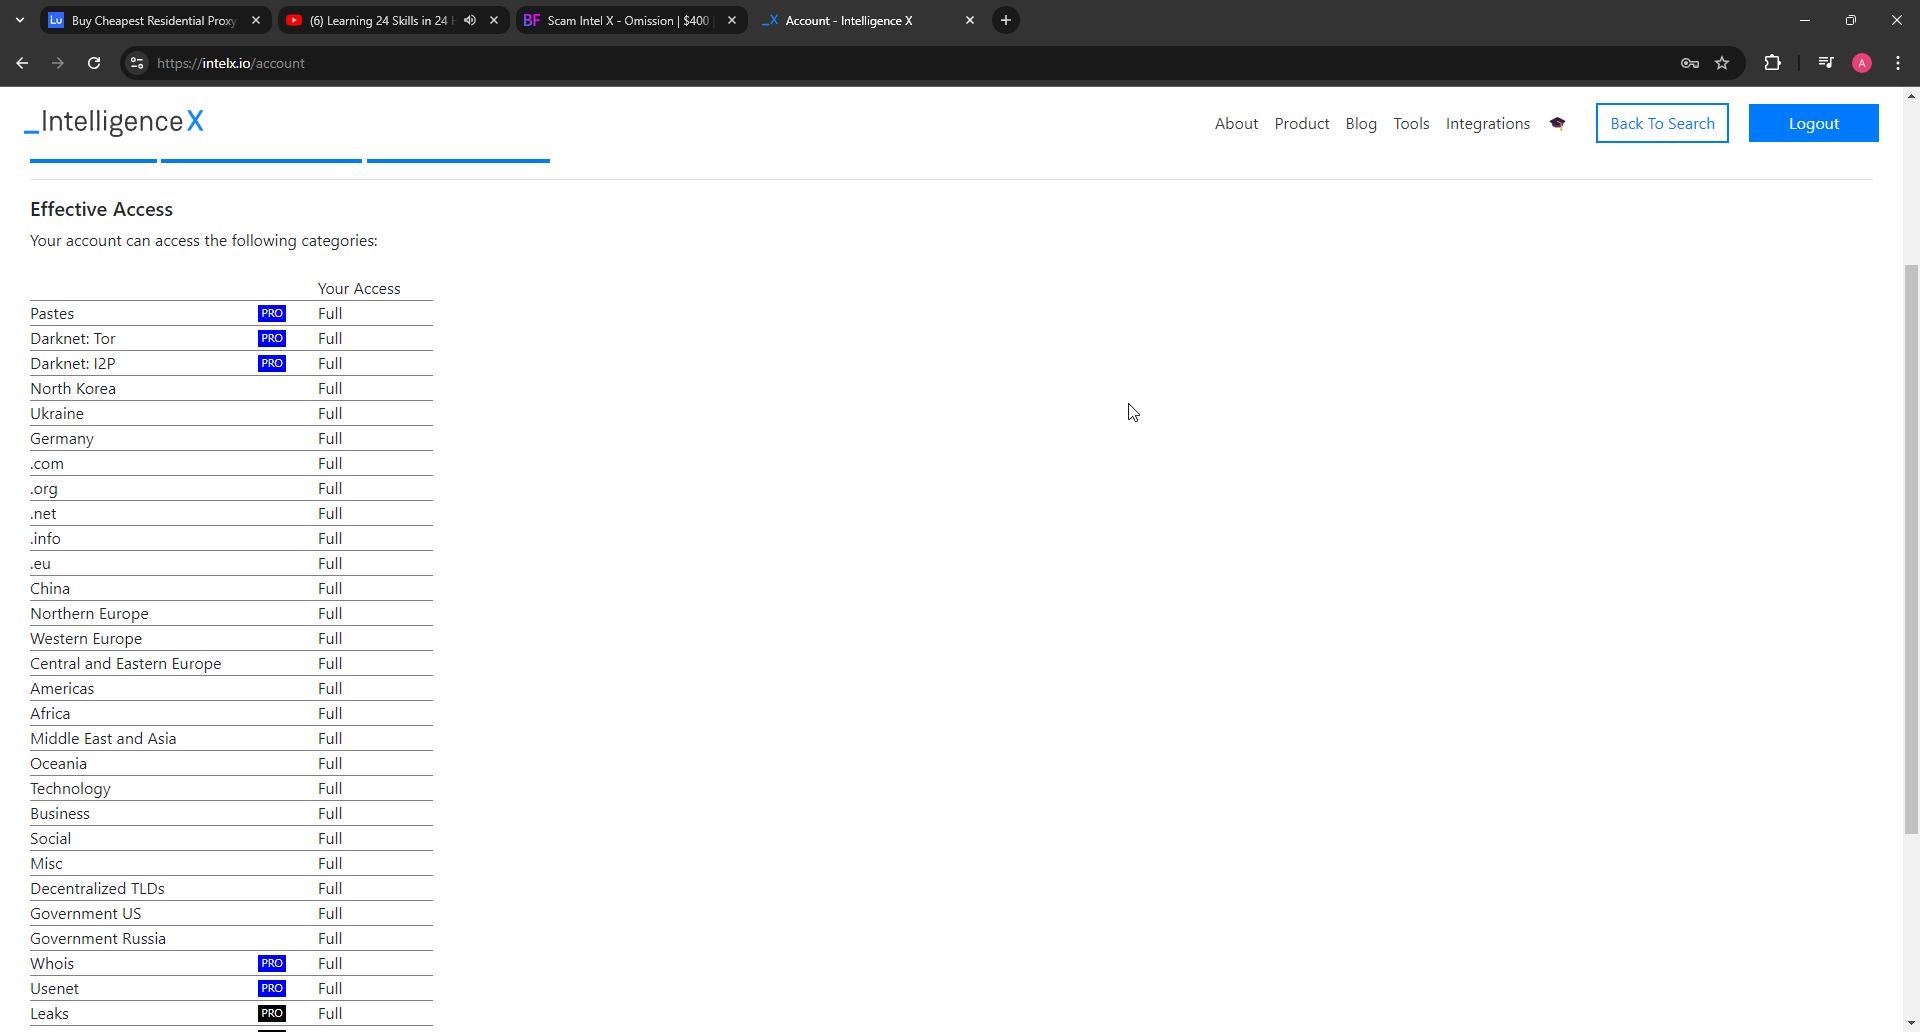Viewport: 1920px width, 1032px height.
Task: Mute the YouTube tab audio icon
Action: click(x=470, y=20)
